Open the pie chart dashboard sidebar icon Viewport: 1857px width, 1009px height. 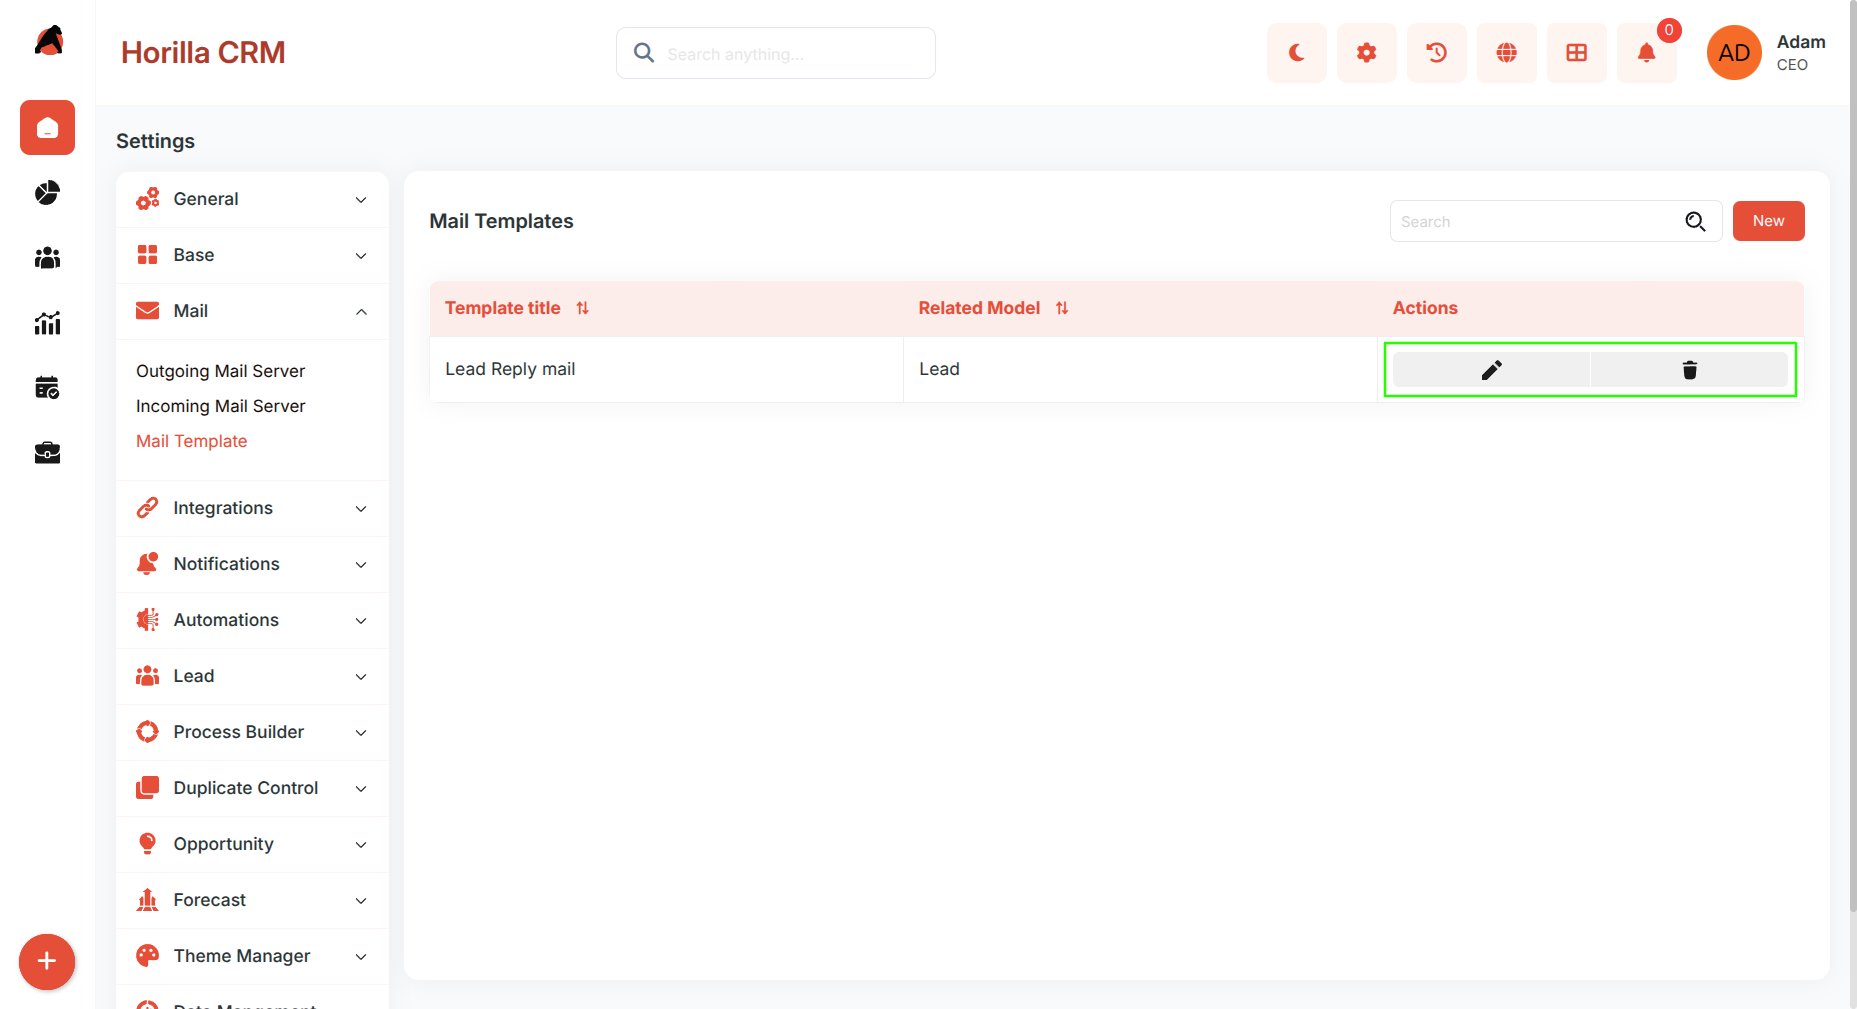pos(47,192)
